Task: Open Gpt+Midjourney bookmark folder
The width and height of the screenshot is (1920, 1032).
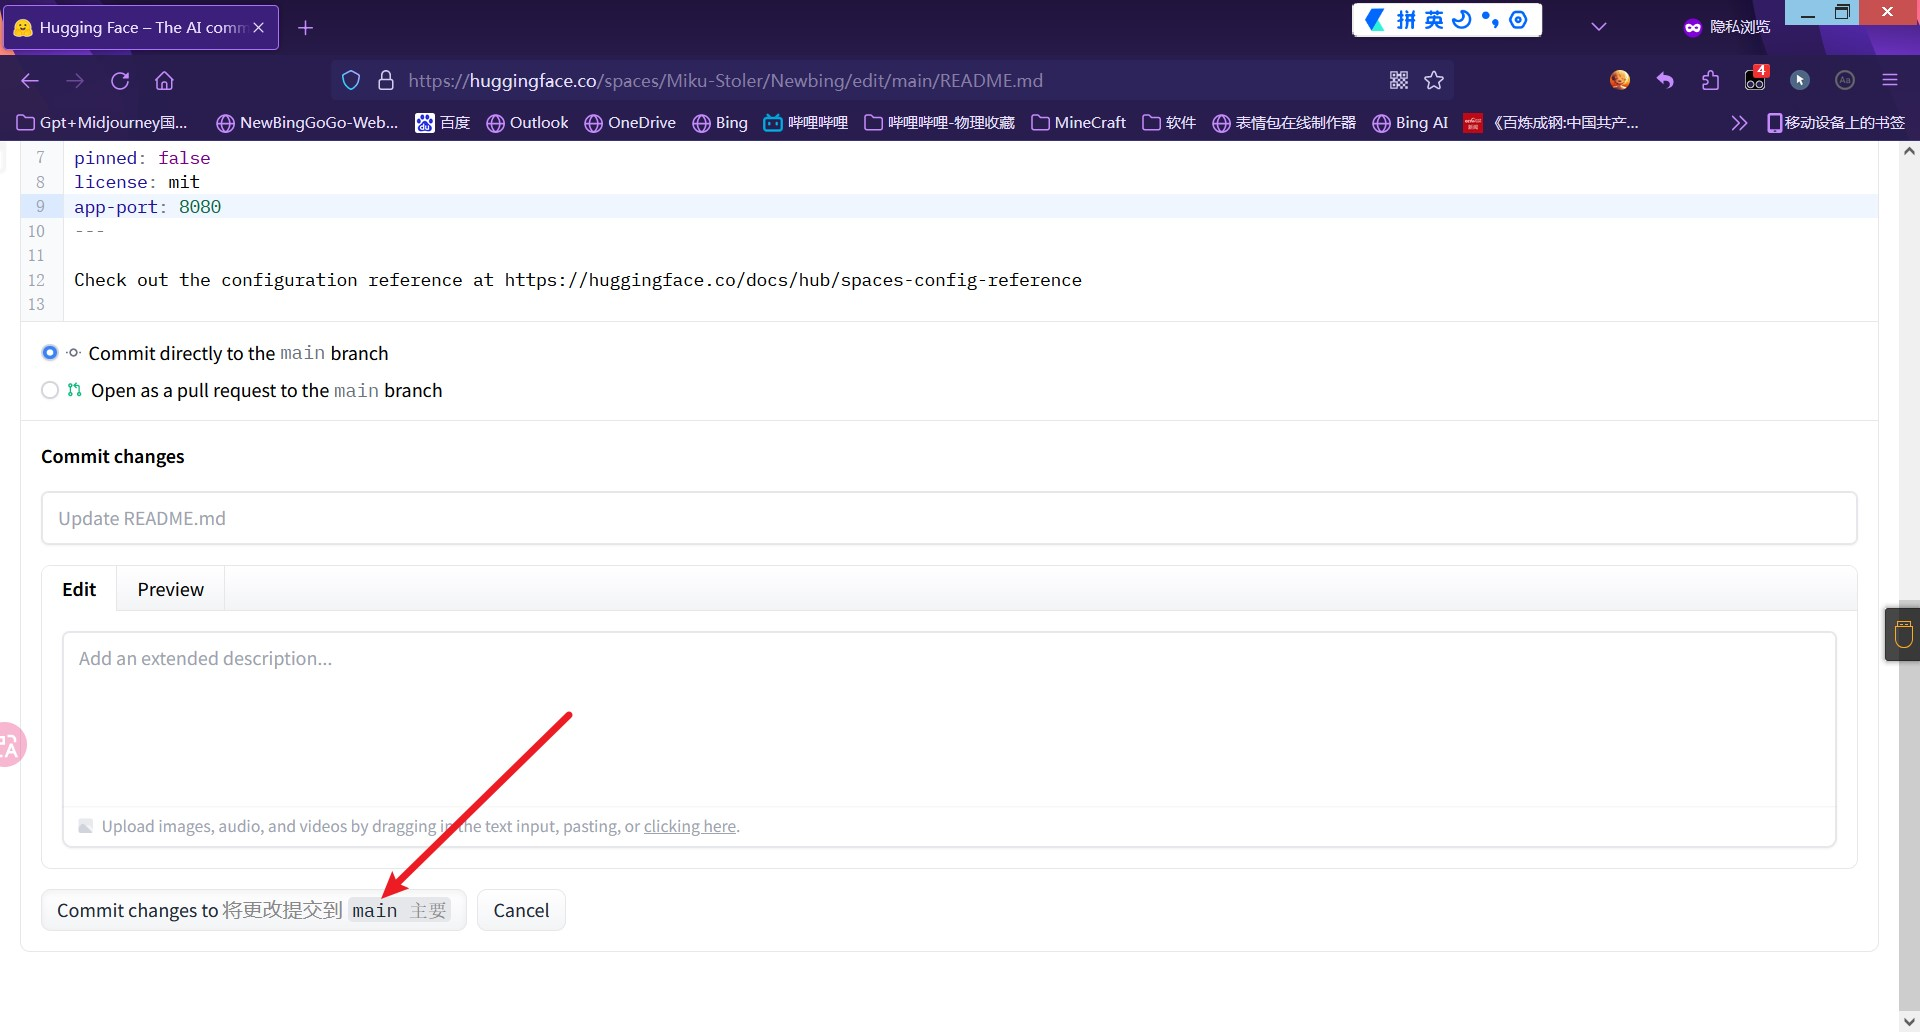Action: [x=103, y=123]
